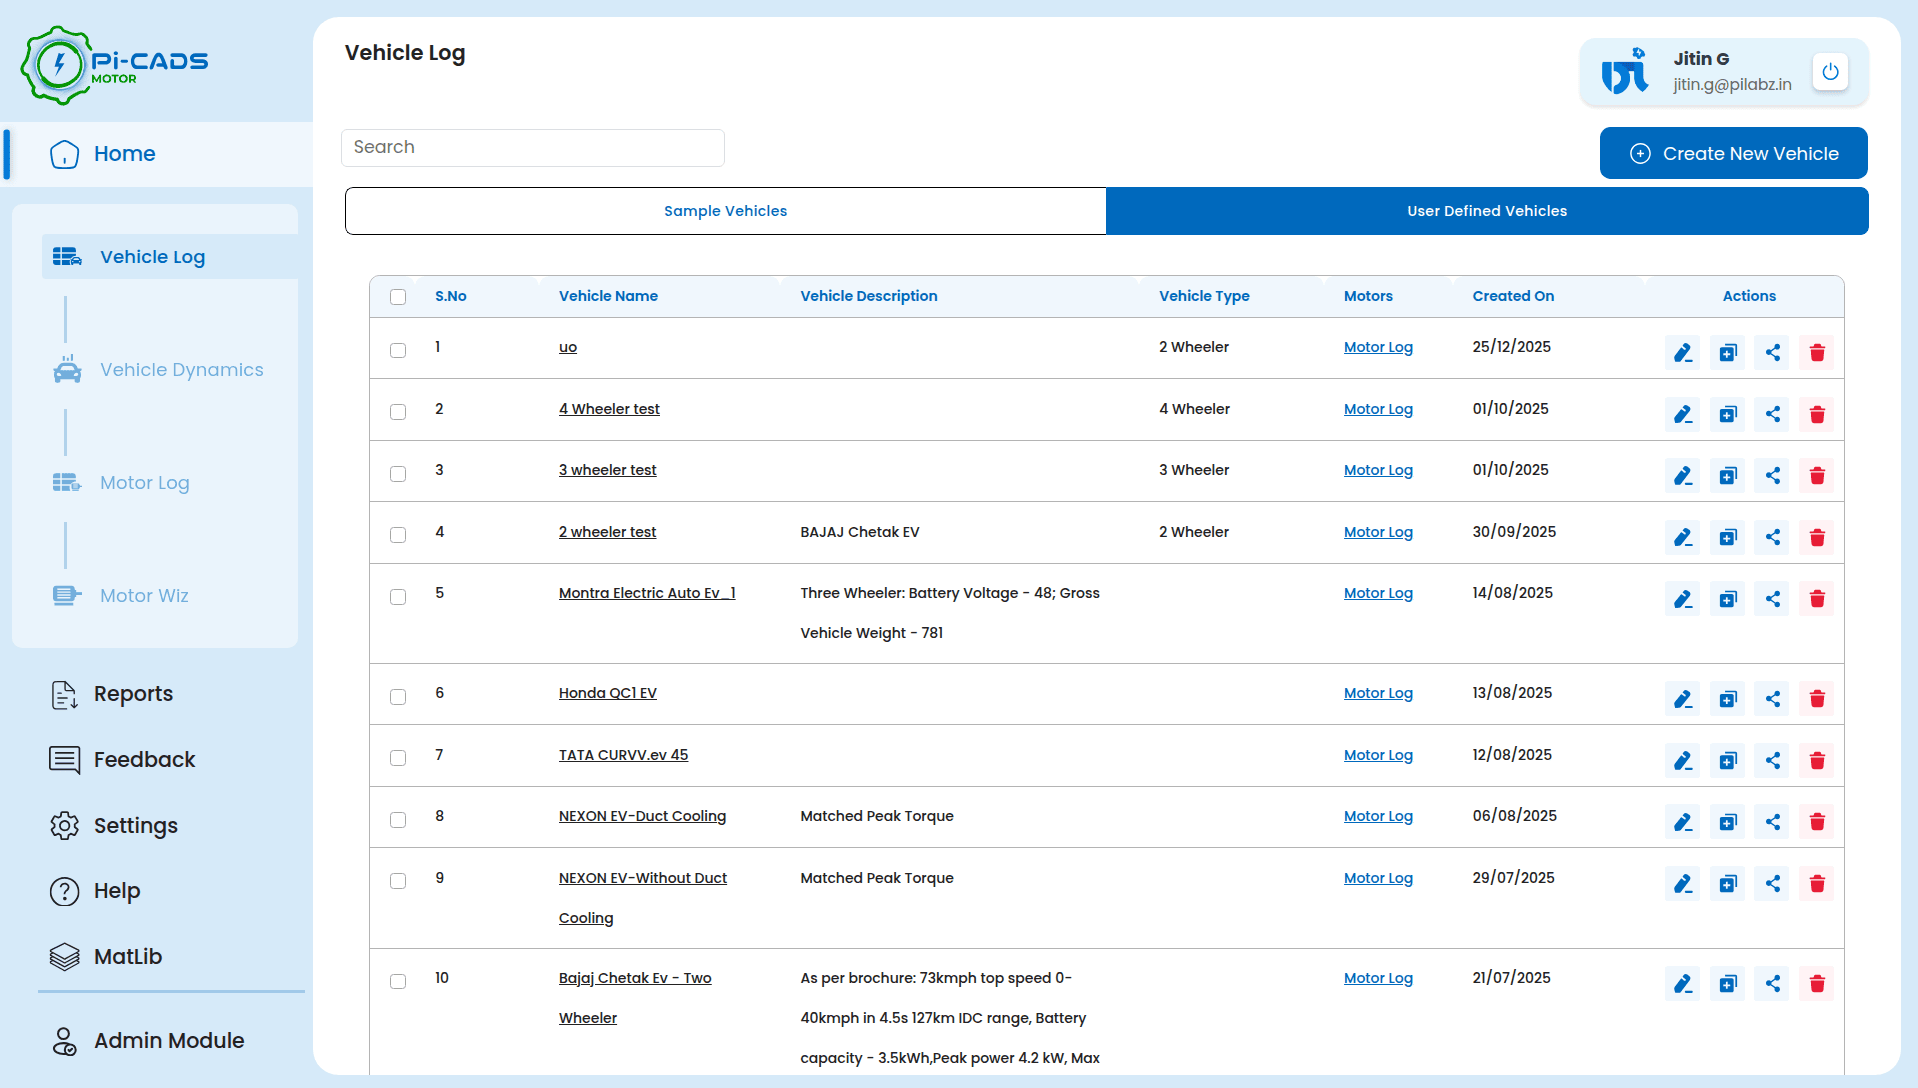Share the Honda QC1 EV vehicle

1772,699
